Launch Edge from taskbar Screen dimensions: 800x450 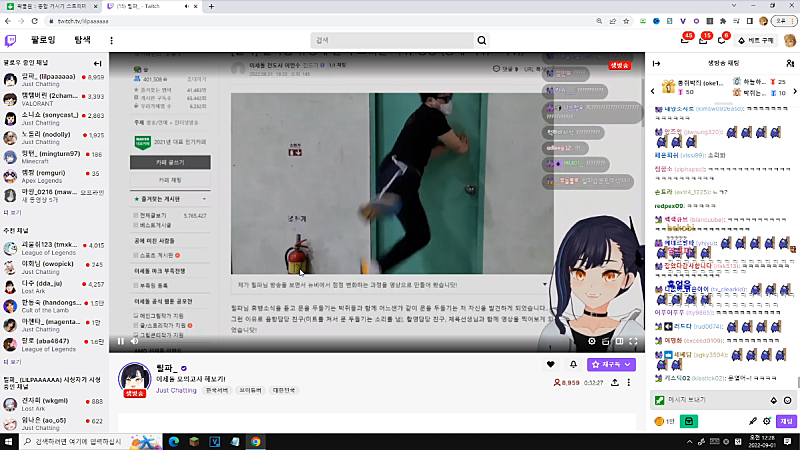[x=173, y=442]
